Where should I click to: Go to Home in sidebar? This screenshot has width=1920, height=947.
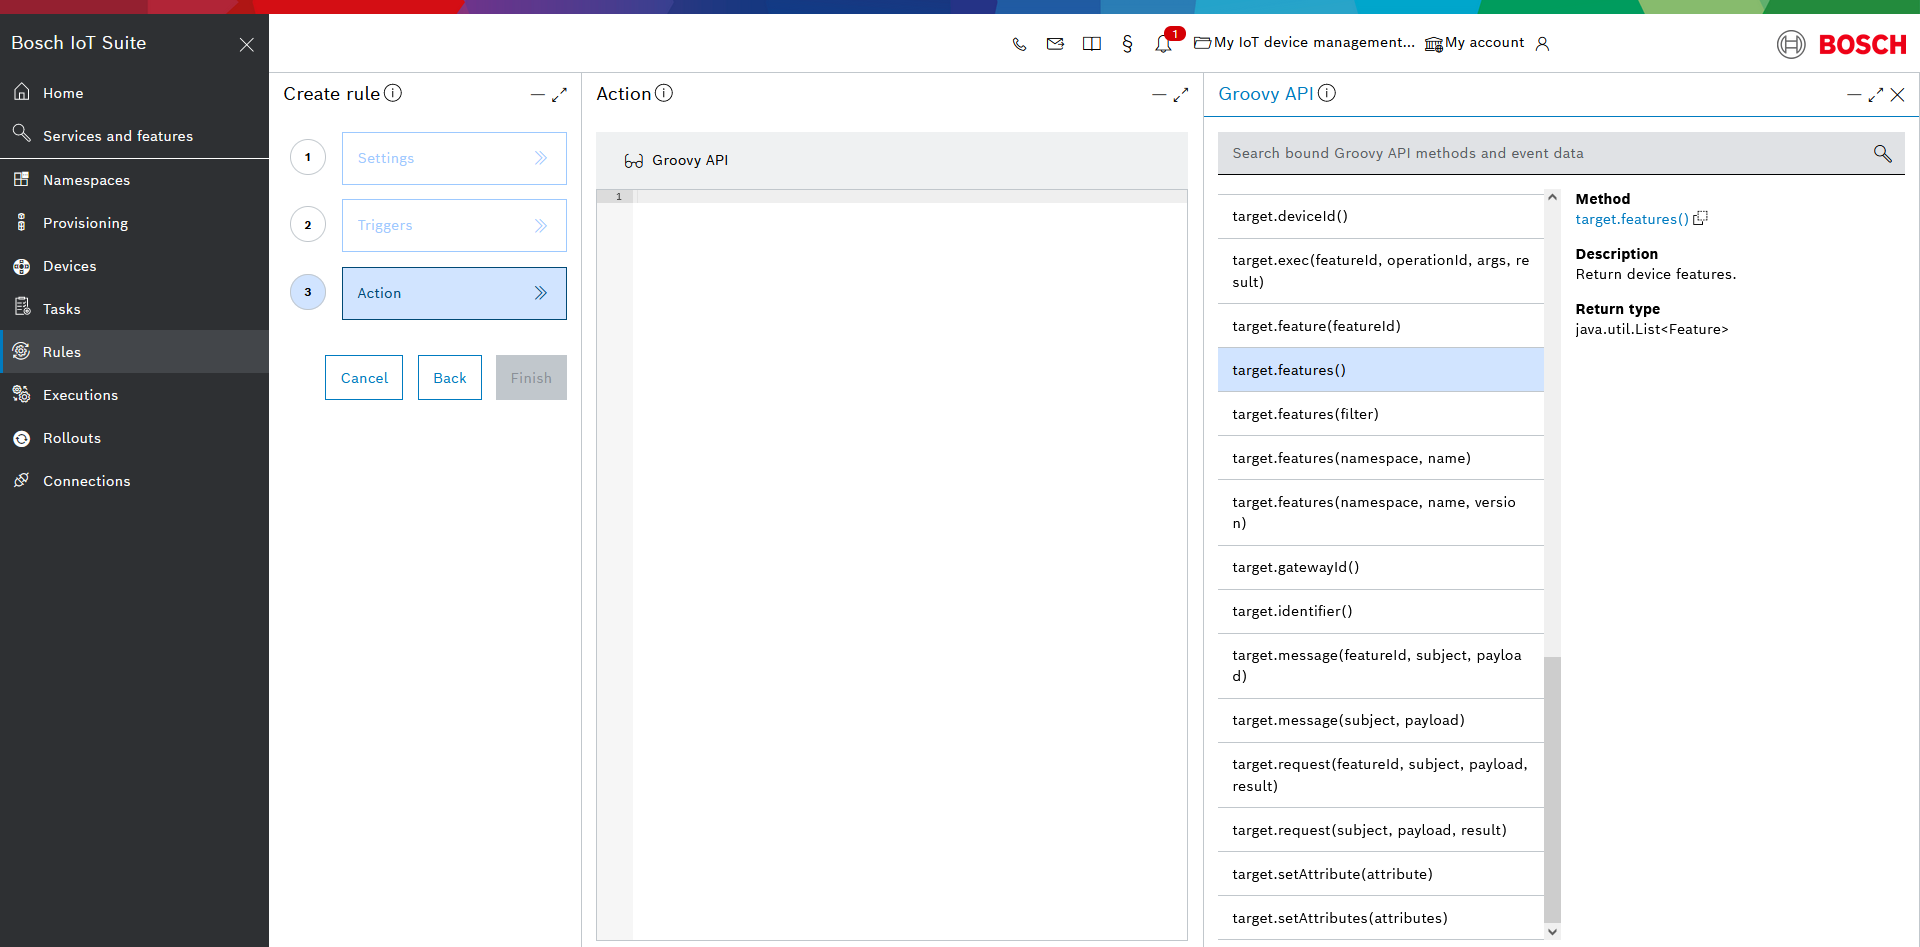(134, 93)
